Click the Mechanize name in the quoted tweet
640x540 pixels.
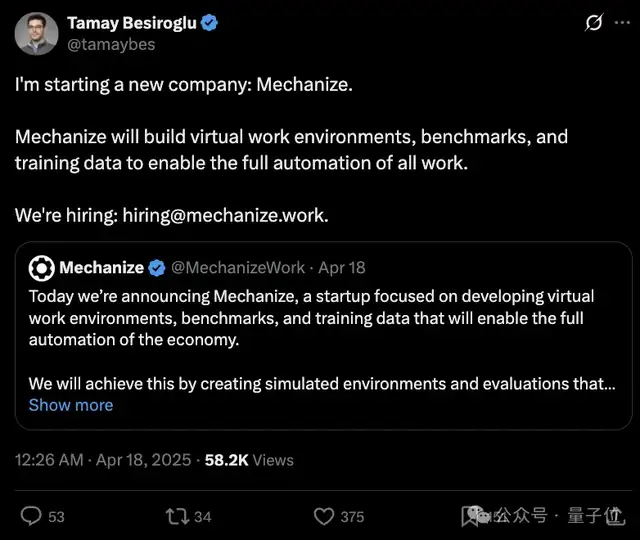click(x=101, y=268)
